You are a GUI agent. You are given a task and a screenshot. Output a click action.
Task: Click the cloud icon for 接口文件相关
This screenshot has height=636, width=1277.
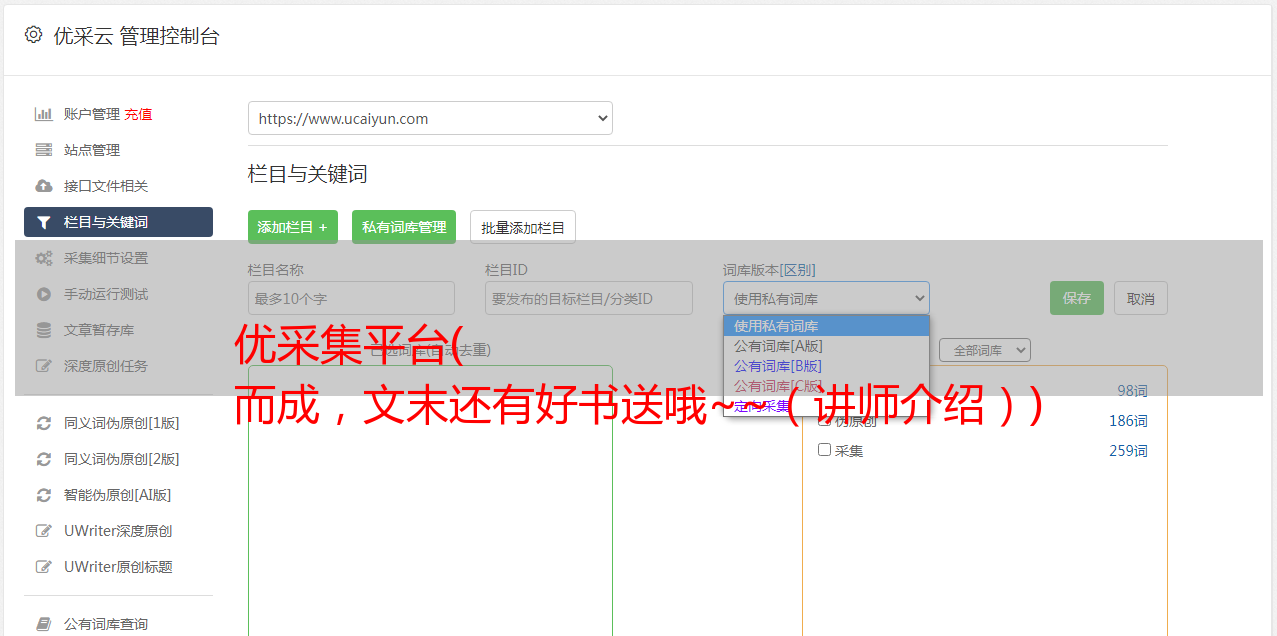pos(43,186)
